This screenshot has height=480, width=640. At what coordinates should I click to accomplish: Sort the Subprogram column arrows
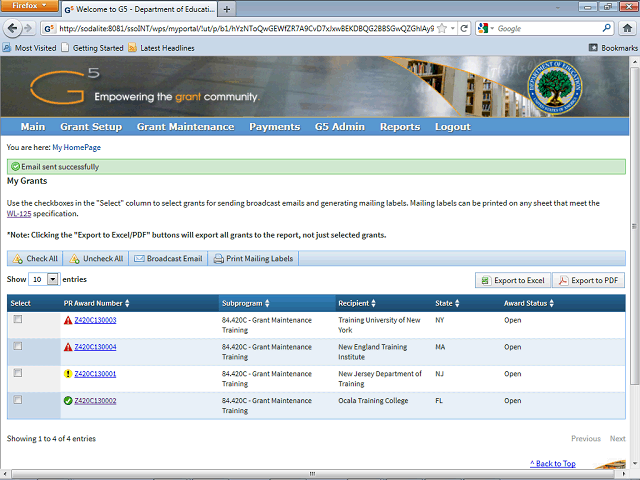(x=267, y=303)
